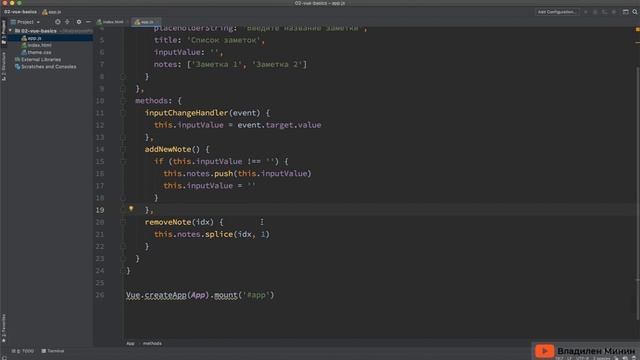Click line number 19 in the gutter
640x360 pixels.
pos(100,210)
